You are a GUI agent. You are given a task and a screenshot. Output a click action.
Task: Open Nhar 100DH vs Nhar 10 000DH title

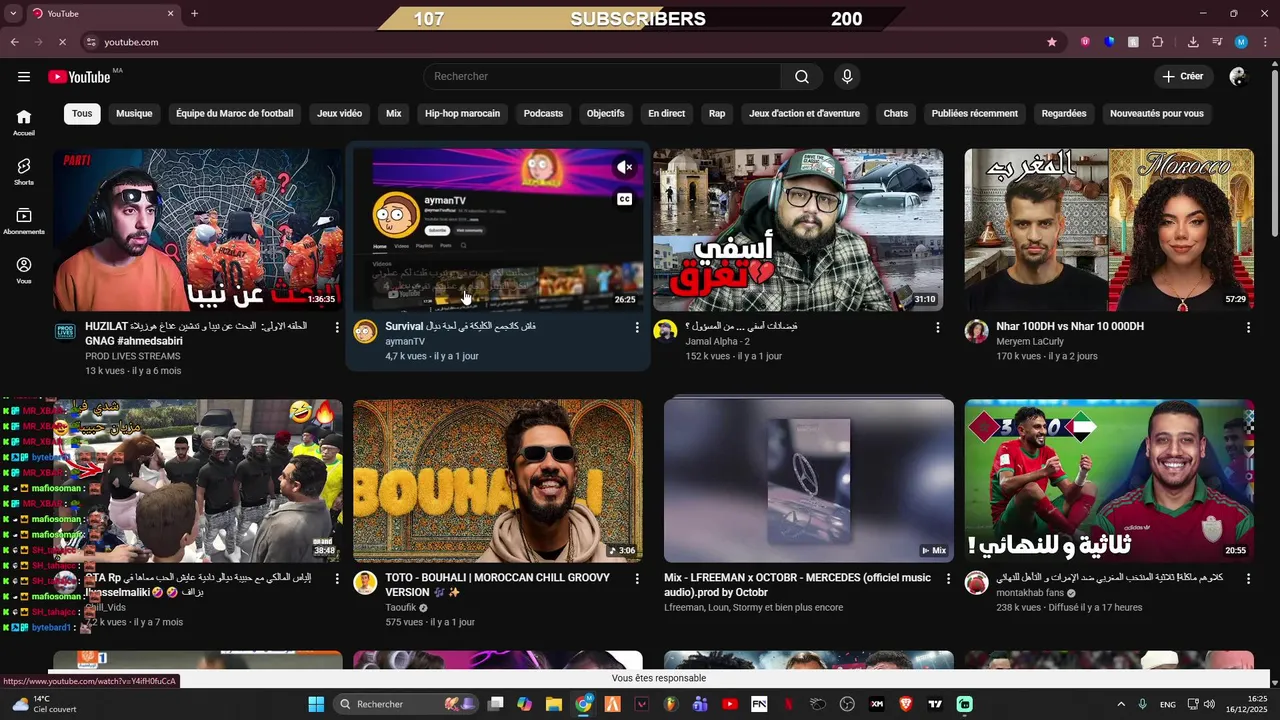point(1070,326)
